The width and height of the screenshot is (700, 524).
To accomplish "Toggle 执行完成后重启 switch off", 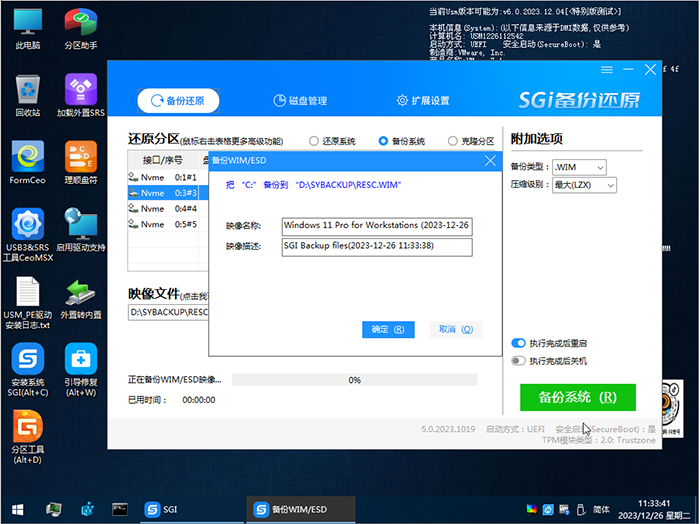I will click(x=518, y=343).
